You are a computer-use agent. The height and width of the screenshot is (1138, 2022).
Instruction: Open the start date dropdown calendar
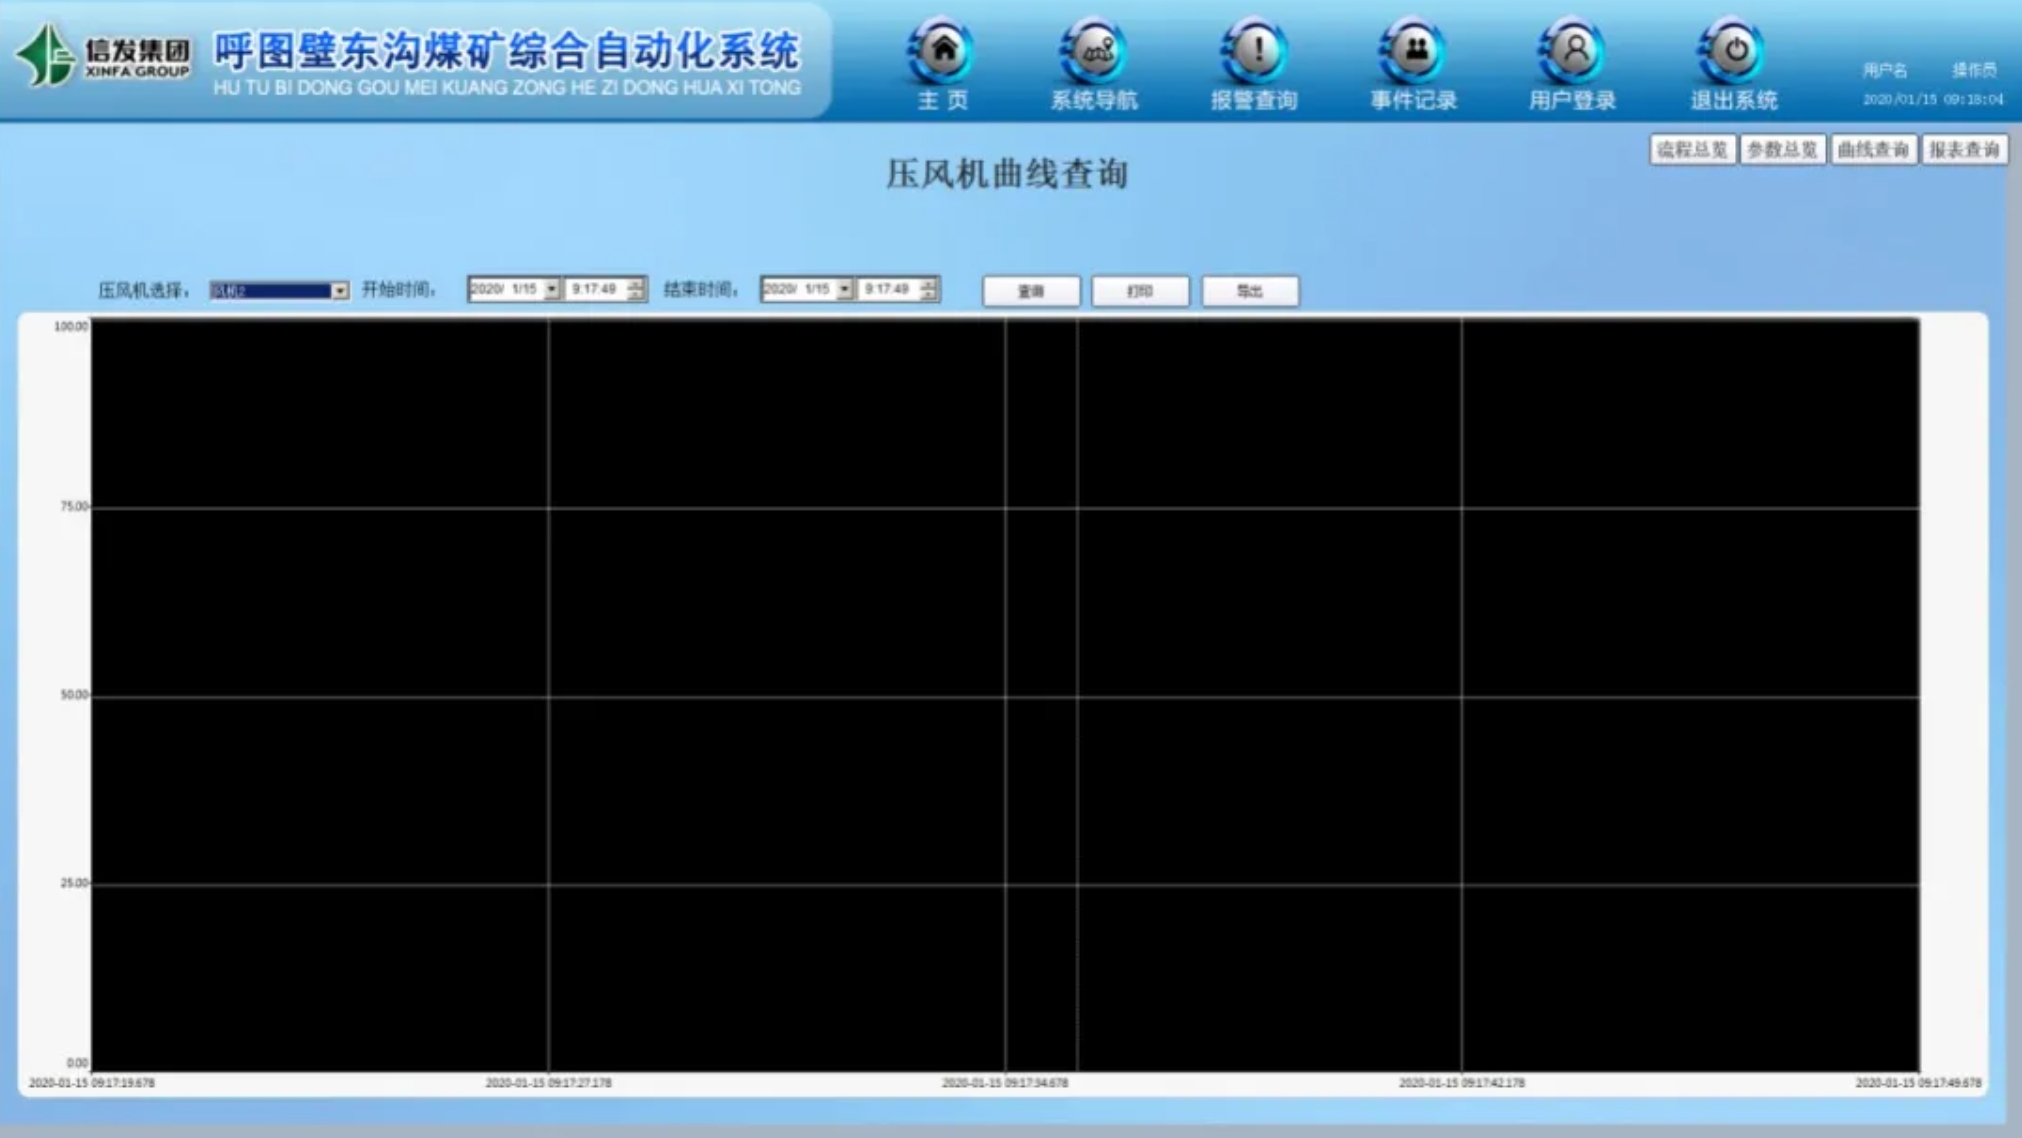(551, 289)
